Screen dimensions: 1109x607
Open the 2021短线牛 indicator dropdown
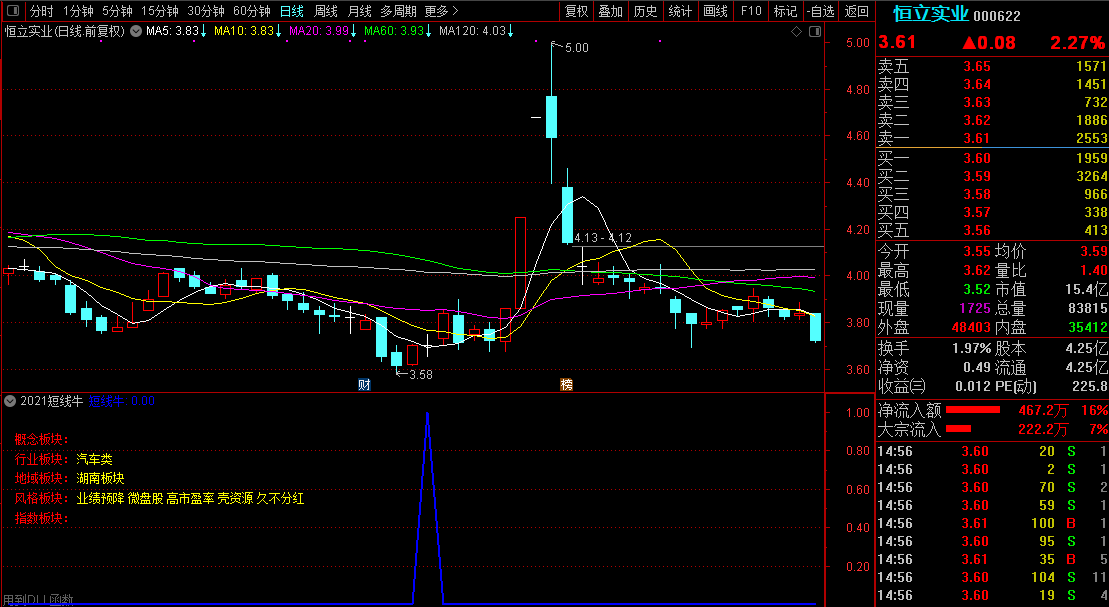point(10,401)
